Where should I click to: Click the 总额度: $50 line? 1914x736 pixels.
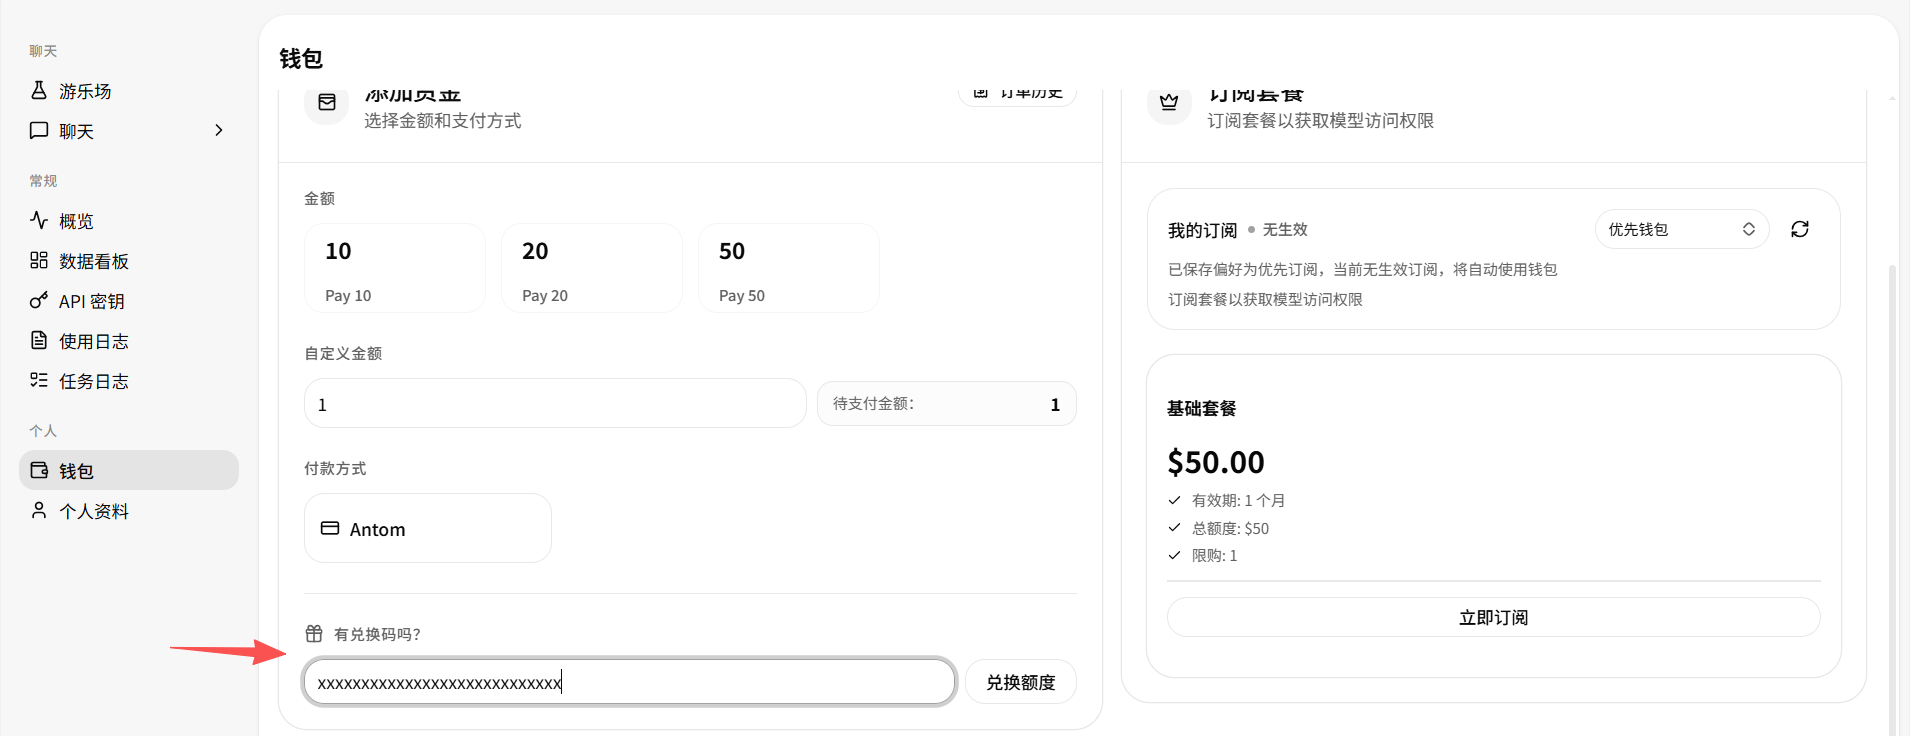click(1219, 528)
